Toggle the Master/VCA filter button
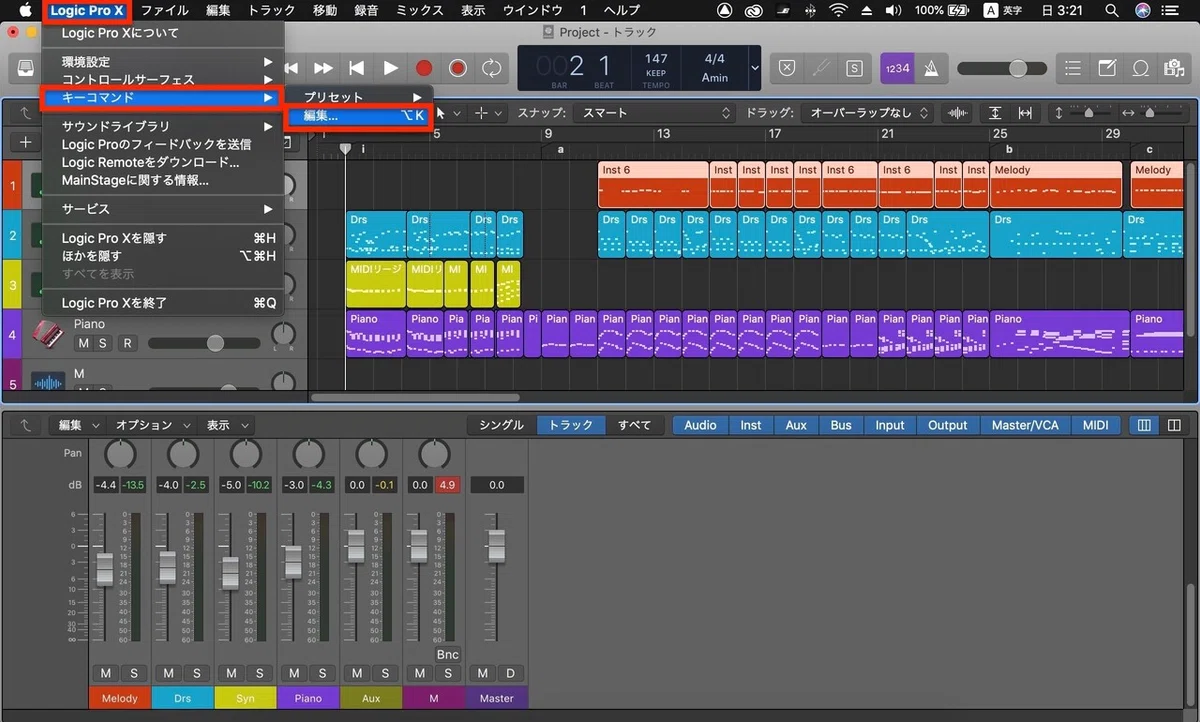1200x722 pixels. click(x=1025, y=425)
